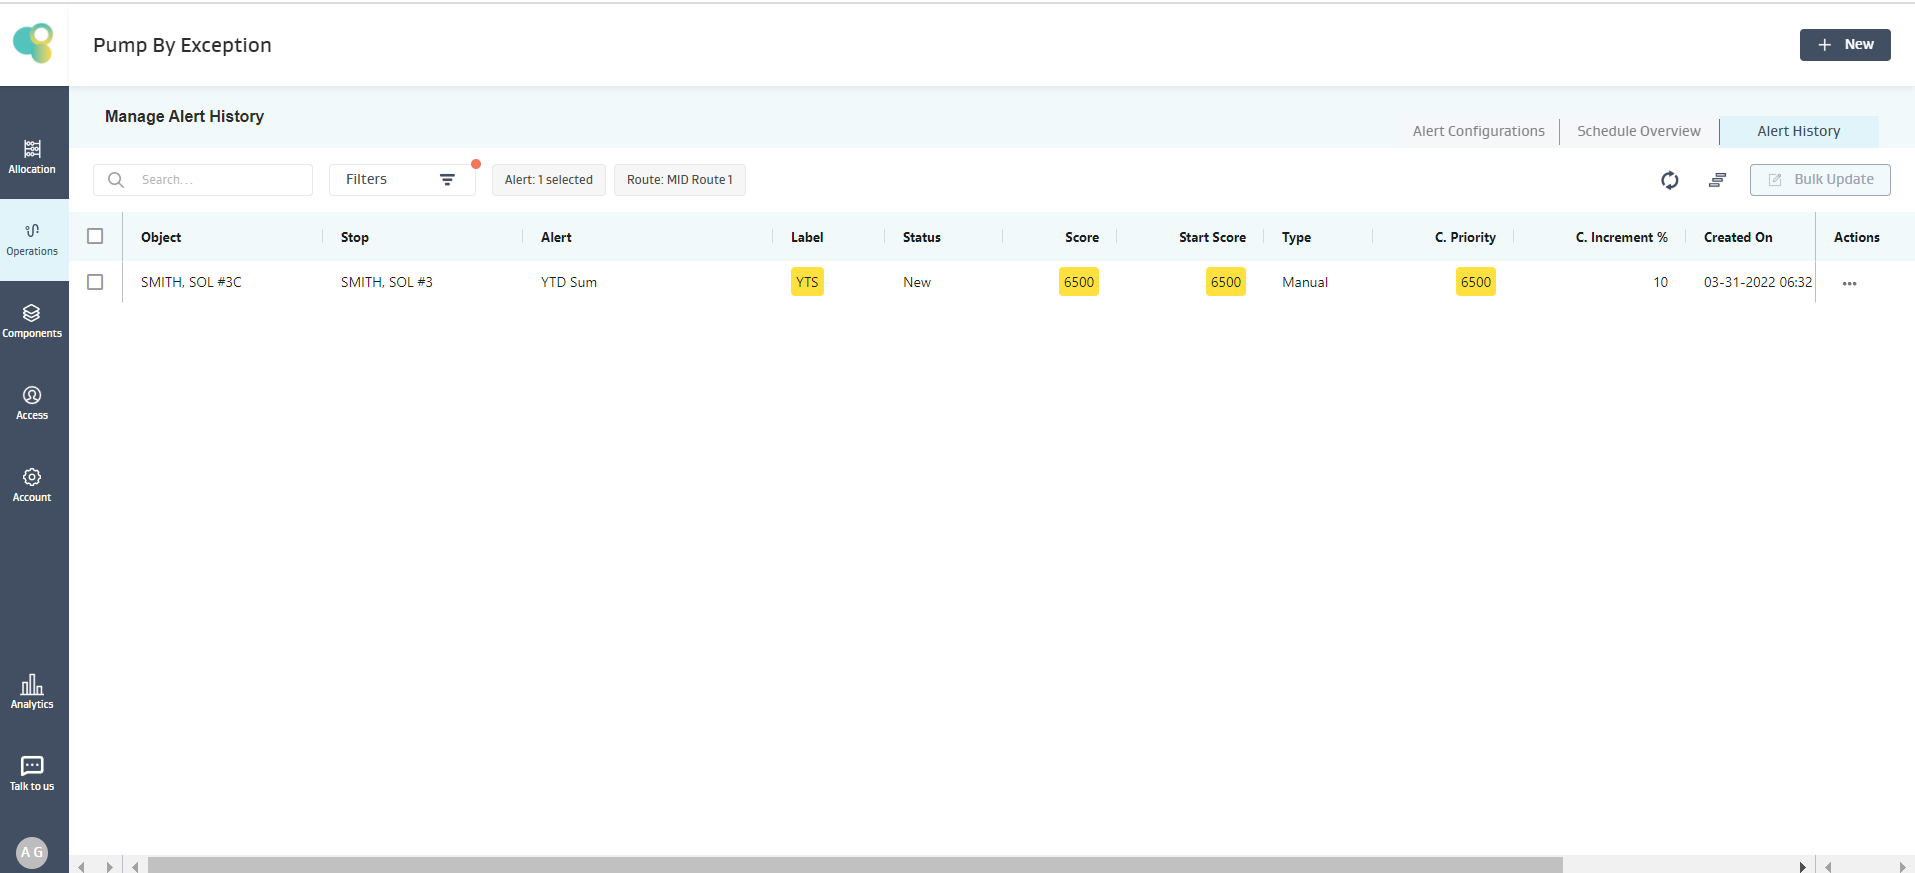
Task: Expand the Filters dropdown
Action: pos(401,180)
